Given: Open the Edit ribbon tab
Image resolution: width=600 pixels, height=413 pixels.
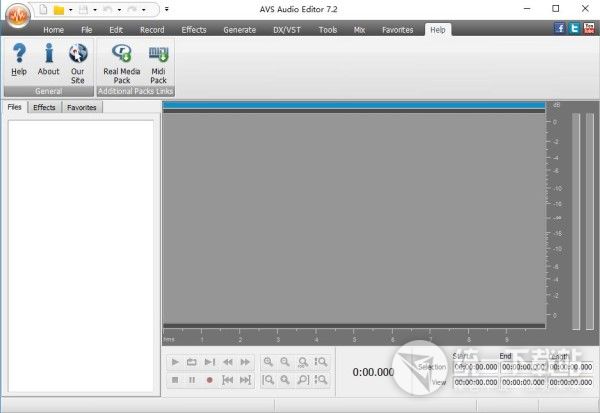Looking at the screenshot, I should [x=116, y=29].
